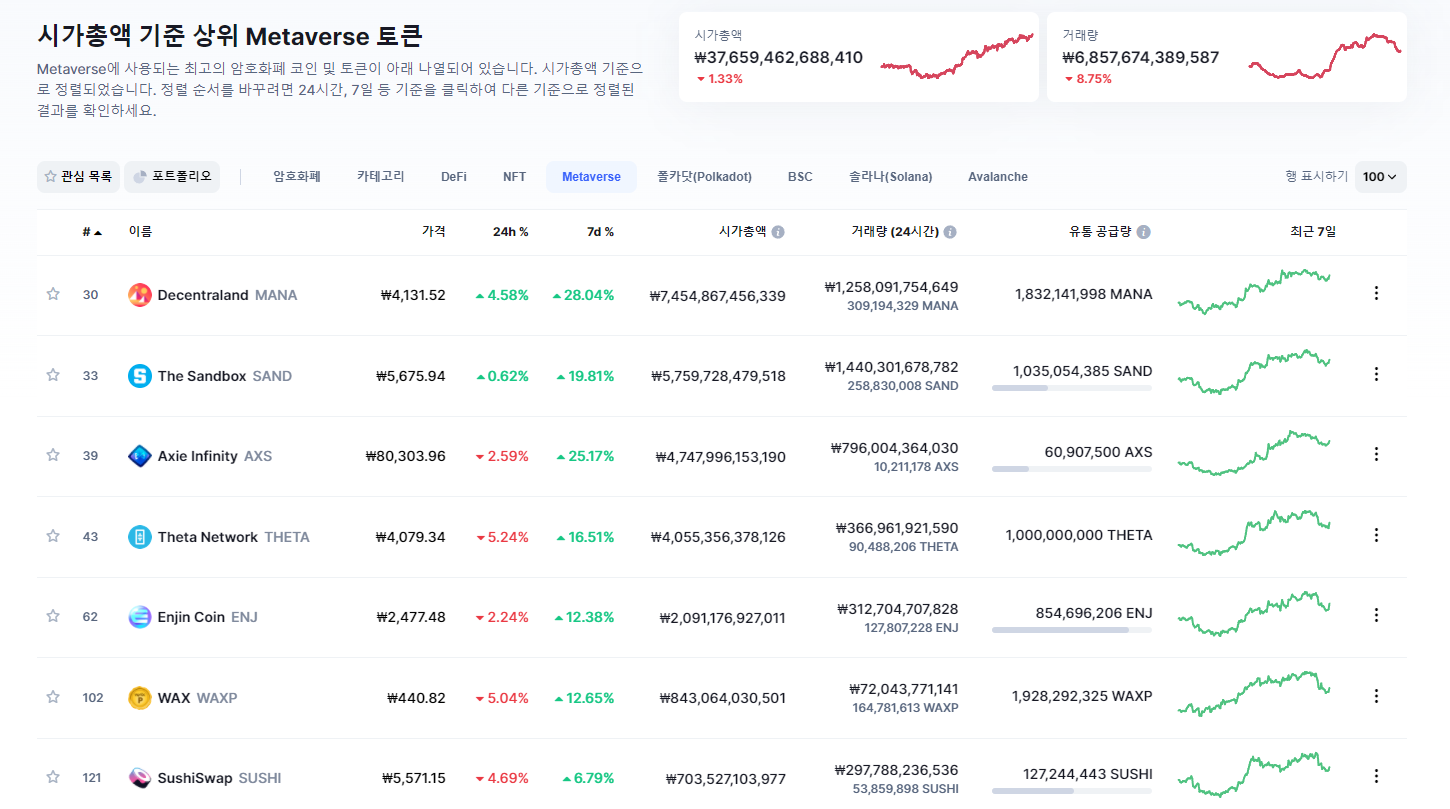The image size is (1450, 809).
Task: Toggle watchlist star for Theta Network
Action: click(53, 536)
